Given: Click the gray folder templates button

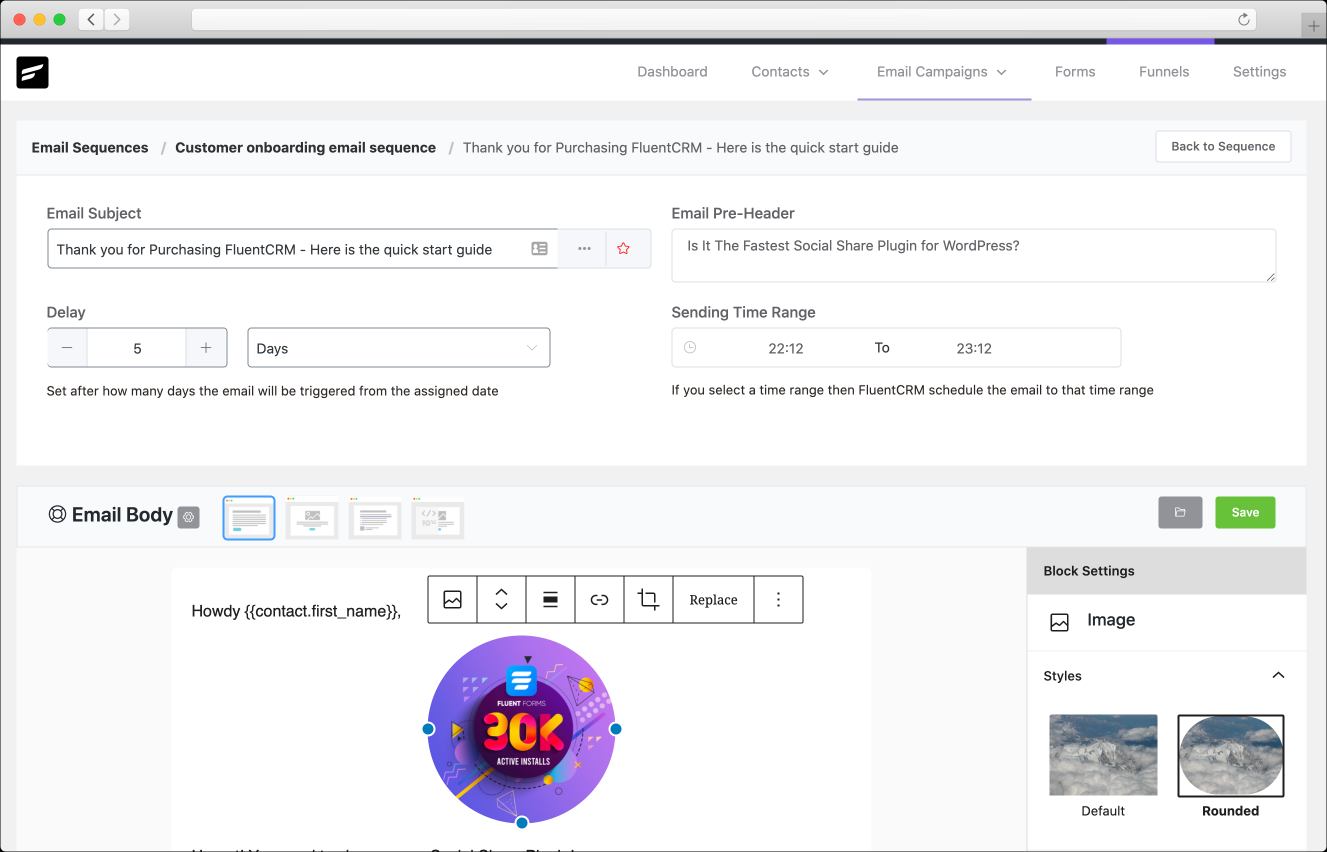Looking at the screenshot, I should tap(1180, 512).
